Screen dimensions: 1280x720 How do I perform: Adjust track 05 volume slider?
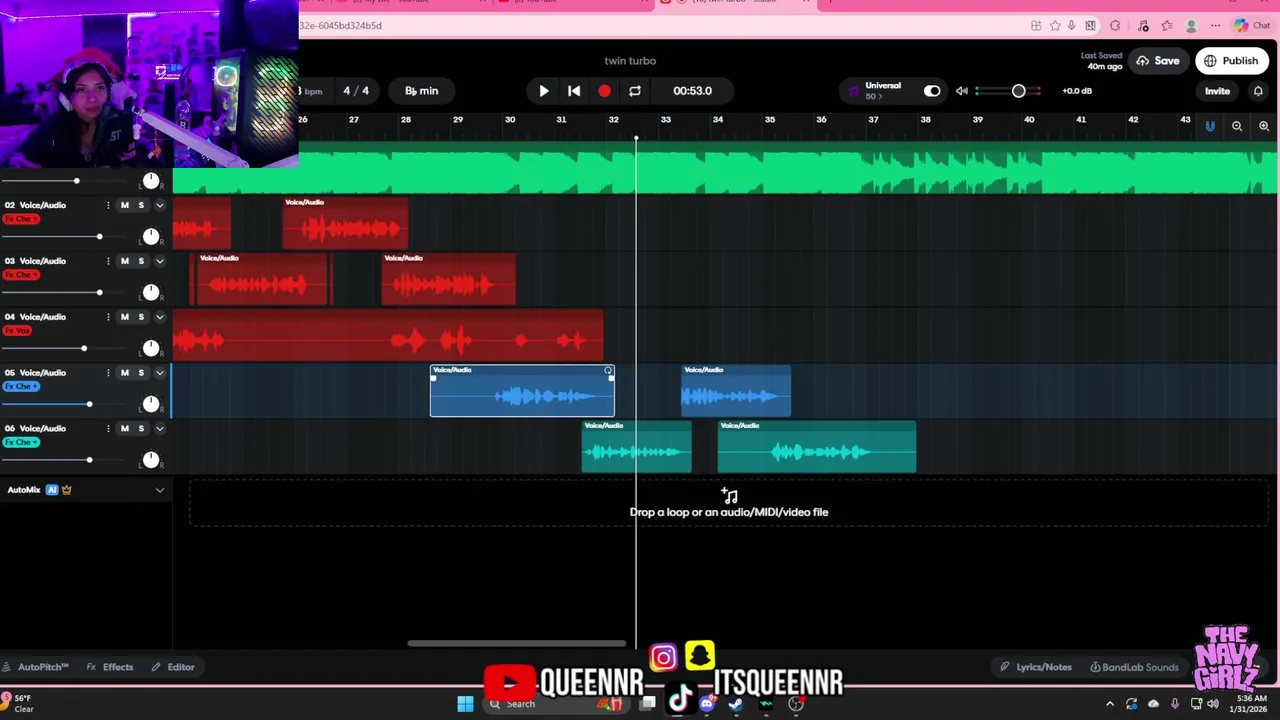[x=89, y=404]
